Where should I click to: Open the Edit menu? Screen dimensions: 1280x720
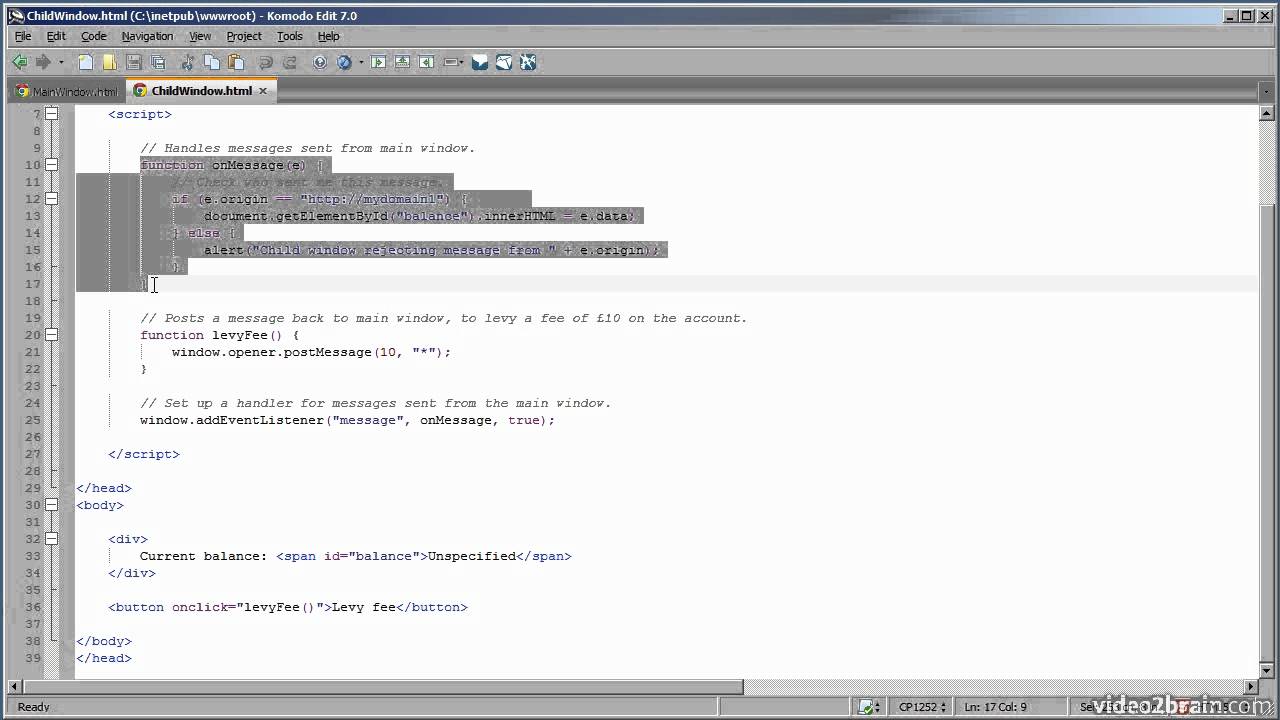click(56, 36)
